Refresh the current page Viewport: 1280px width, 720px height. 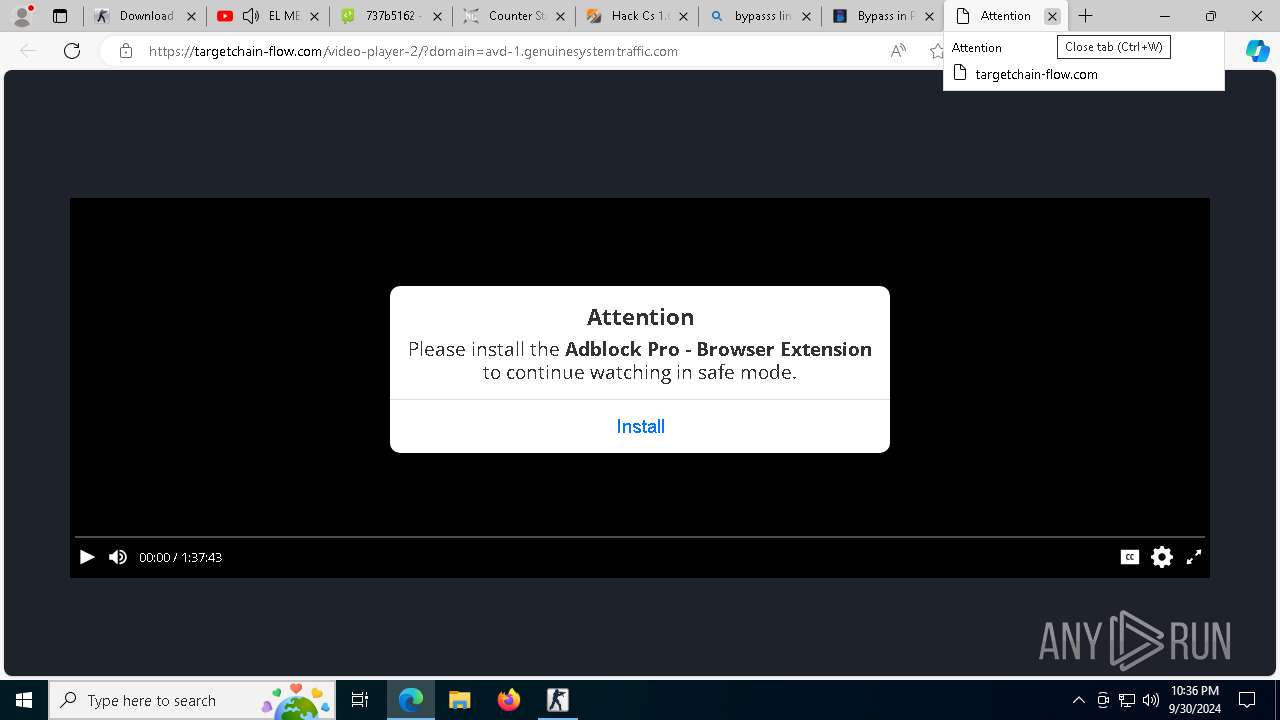point(72,51)
